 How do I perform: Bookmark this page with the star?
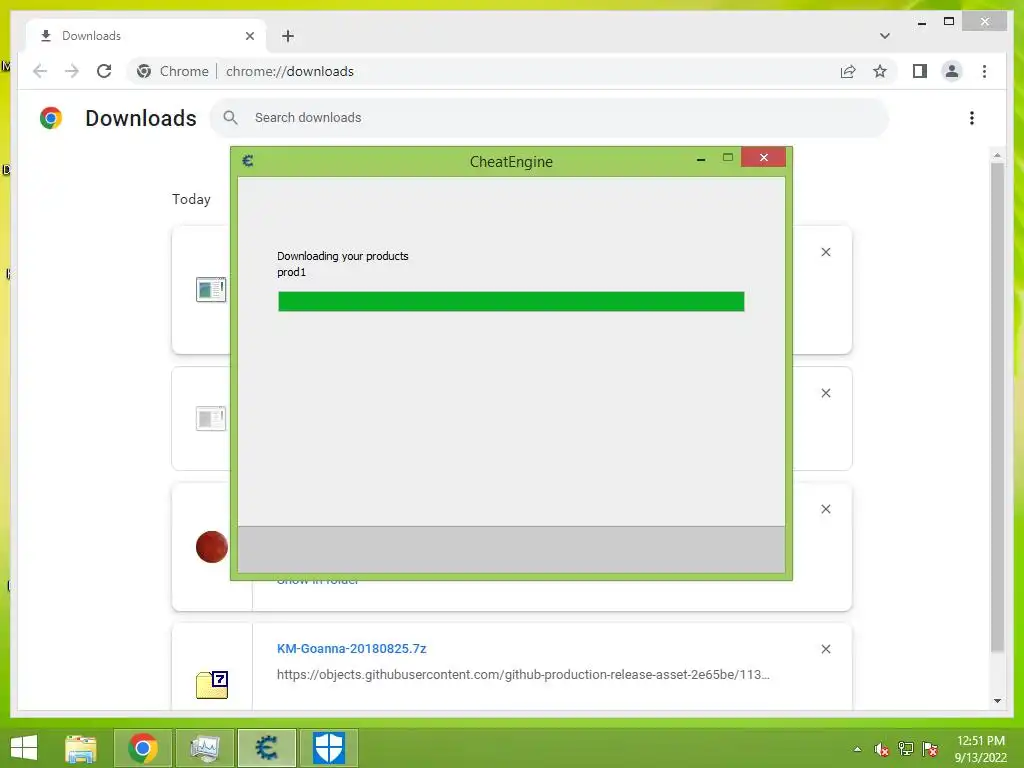[880, 71]
